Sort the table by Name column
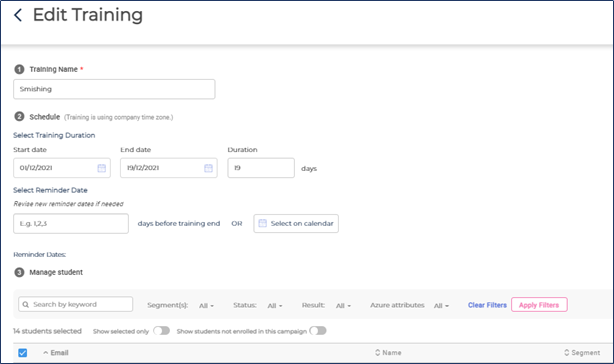This screenshot has height=364, width=614. pos(388,353)
